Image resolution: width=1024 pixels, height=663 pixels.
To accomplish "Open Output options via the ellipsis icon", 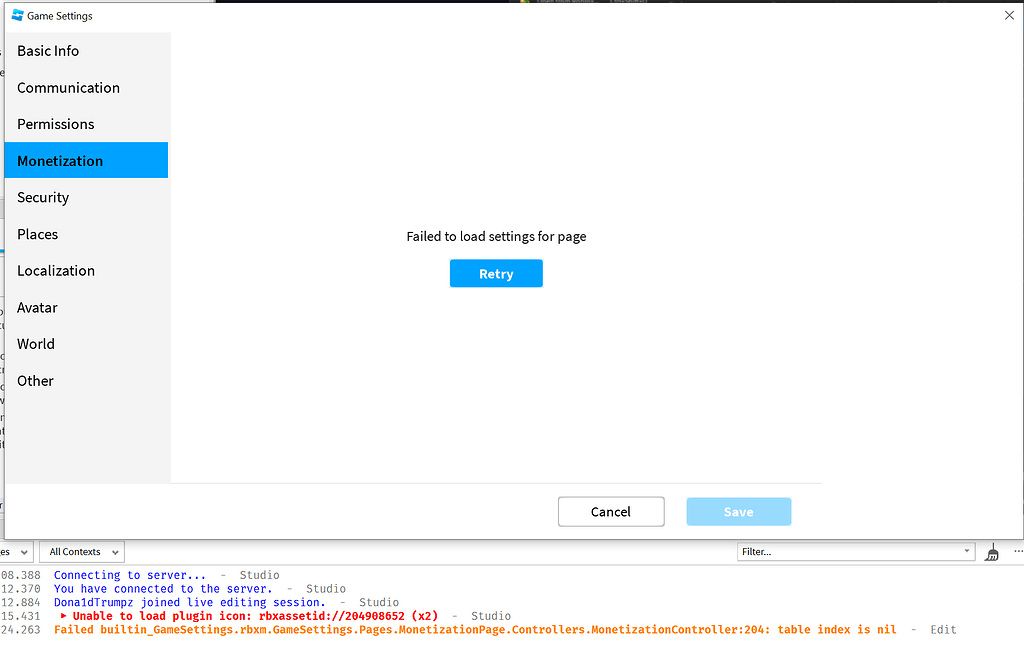I will pos(1017,550).
